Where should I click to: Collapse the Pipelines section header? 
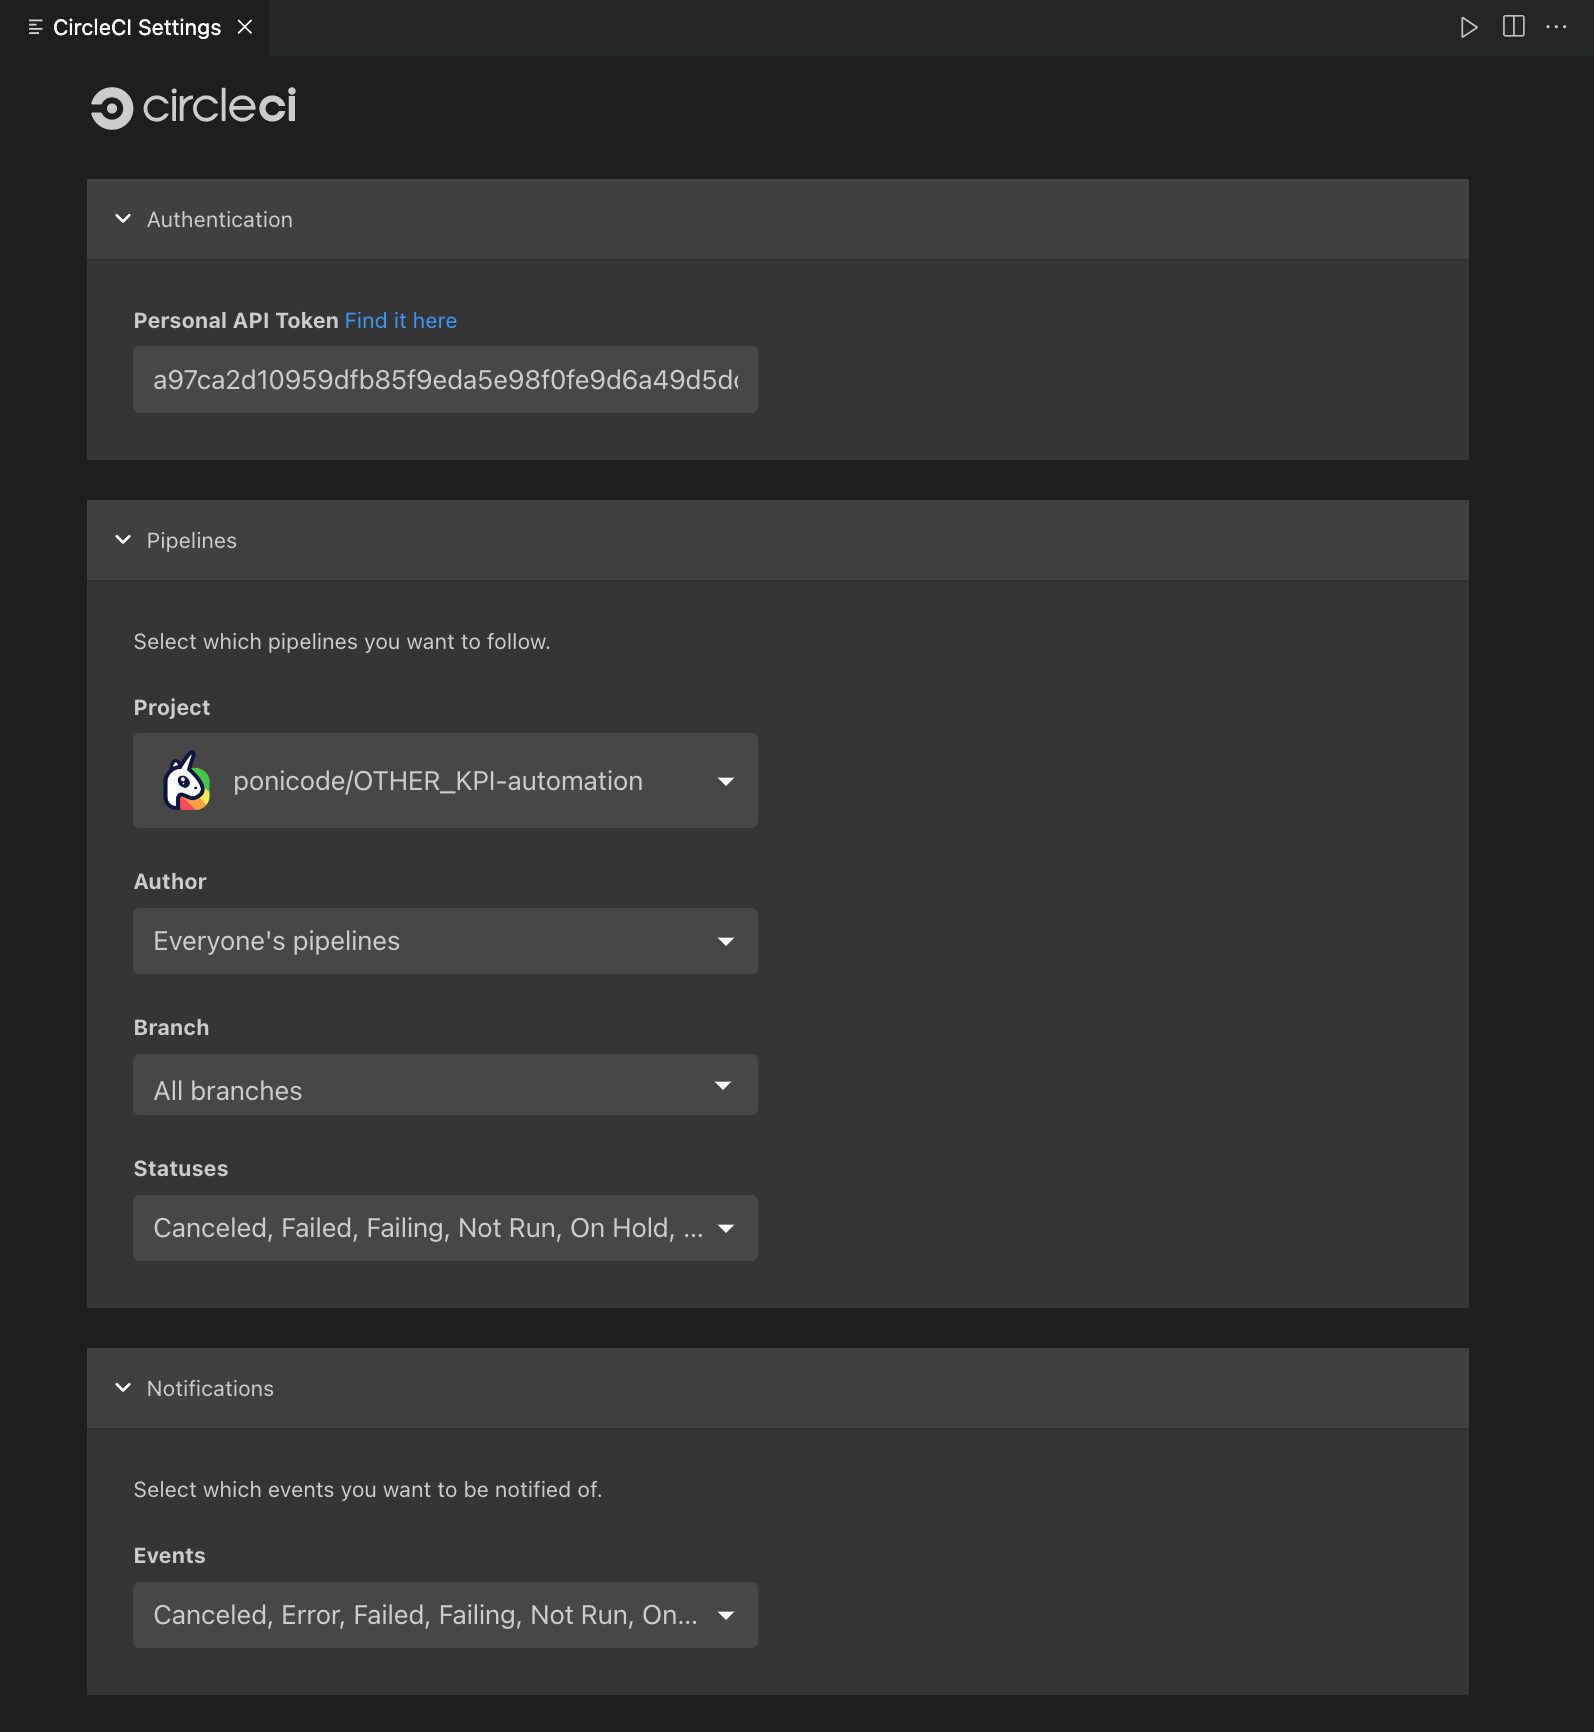point(190,540)
